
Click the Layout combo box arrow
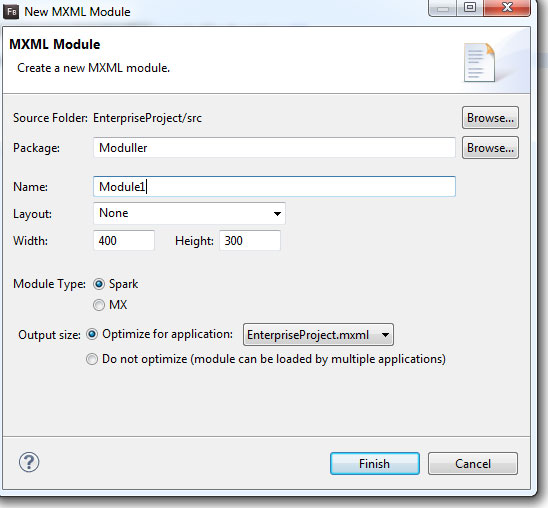click(x=277, y=214)
